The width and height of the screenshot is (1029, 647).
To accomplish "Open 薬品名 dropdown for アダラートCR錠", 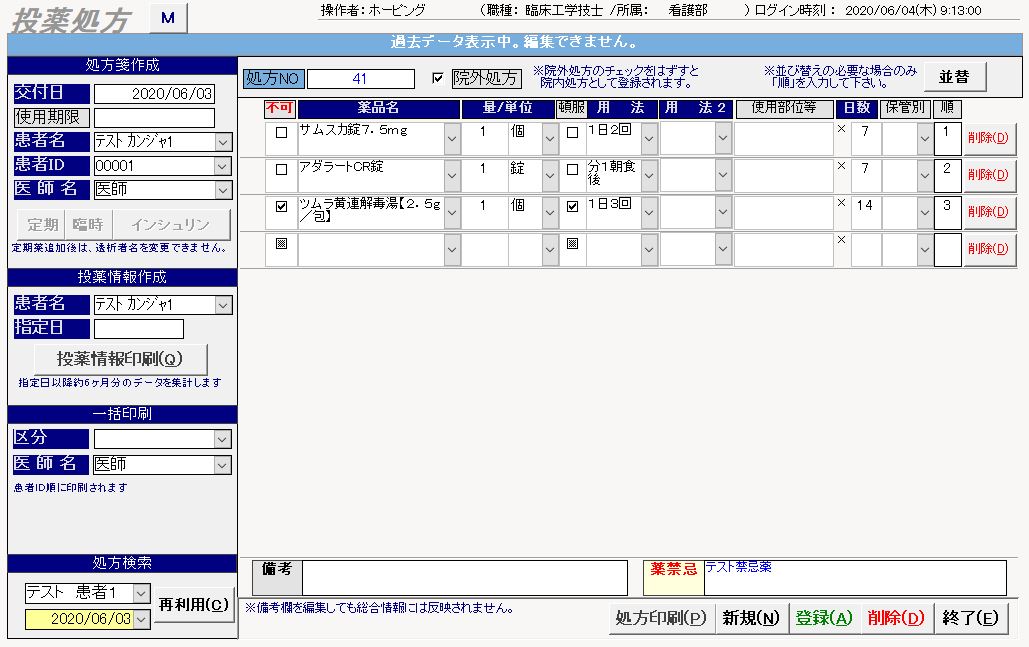I will tap(452, 175).
